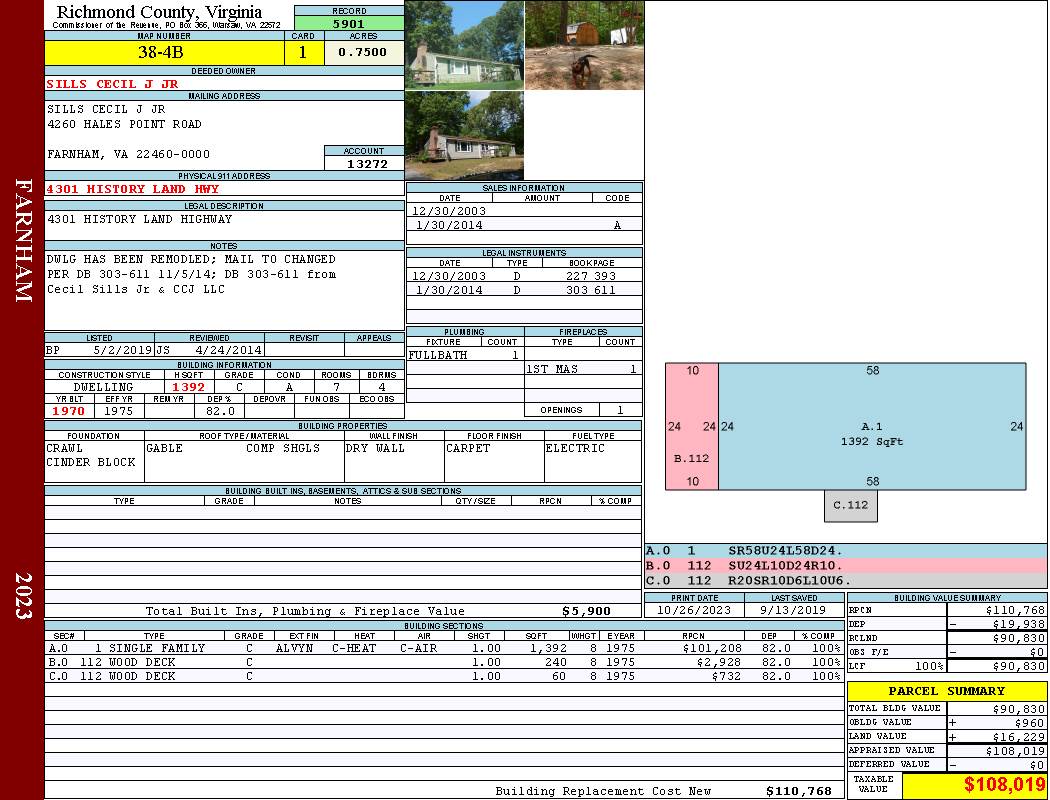Screen dimensions: 1050x800
Task: Click the bookpage value 227 393
Action: tap(591, 276)
